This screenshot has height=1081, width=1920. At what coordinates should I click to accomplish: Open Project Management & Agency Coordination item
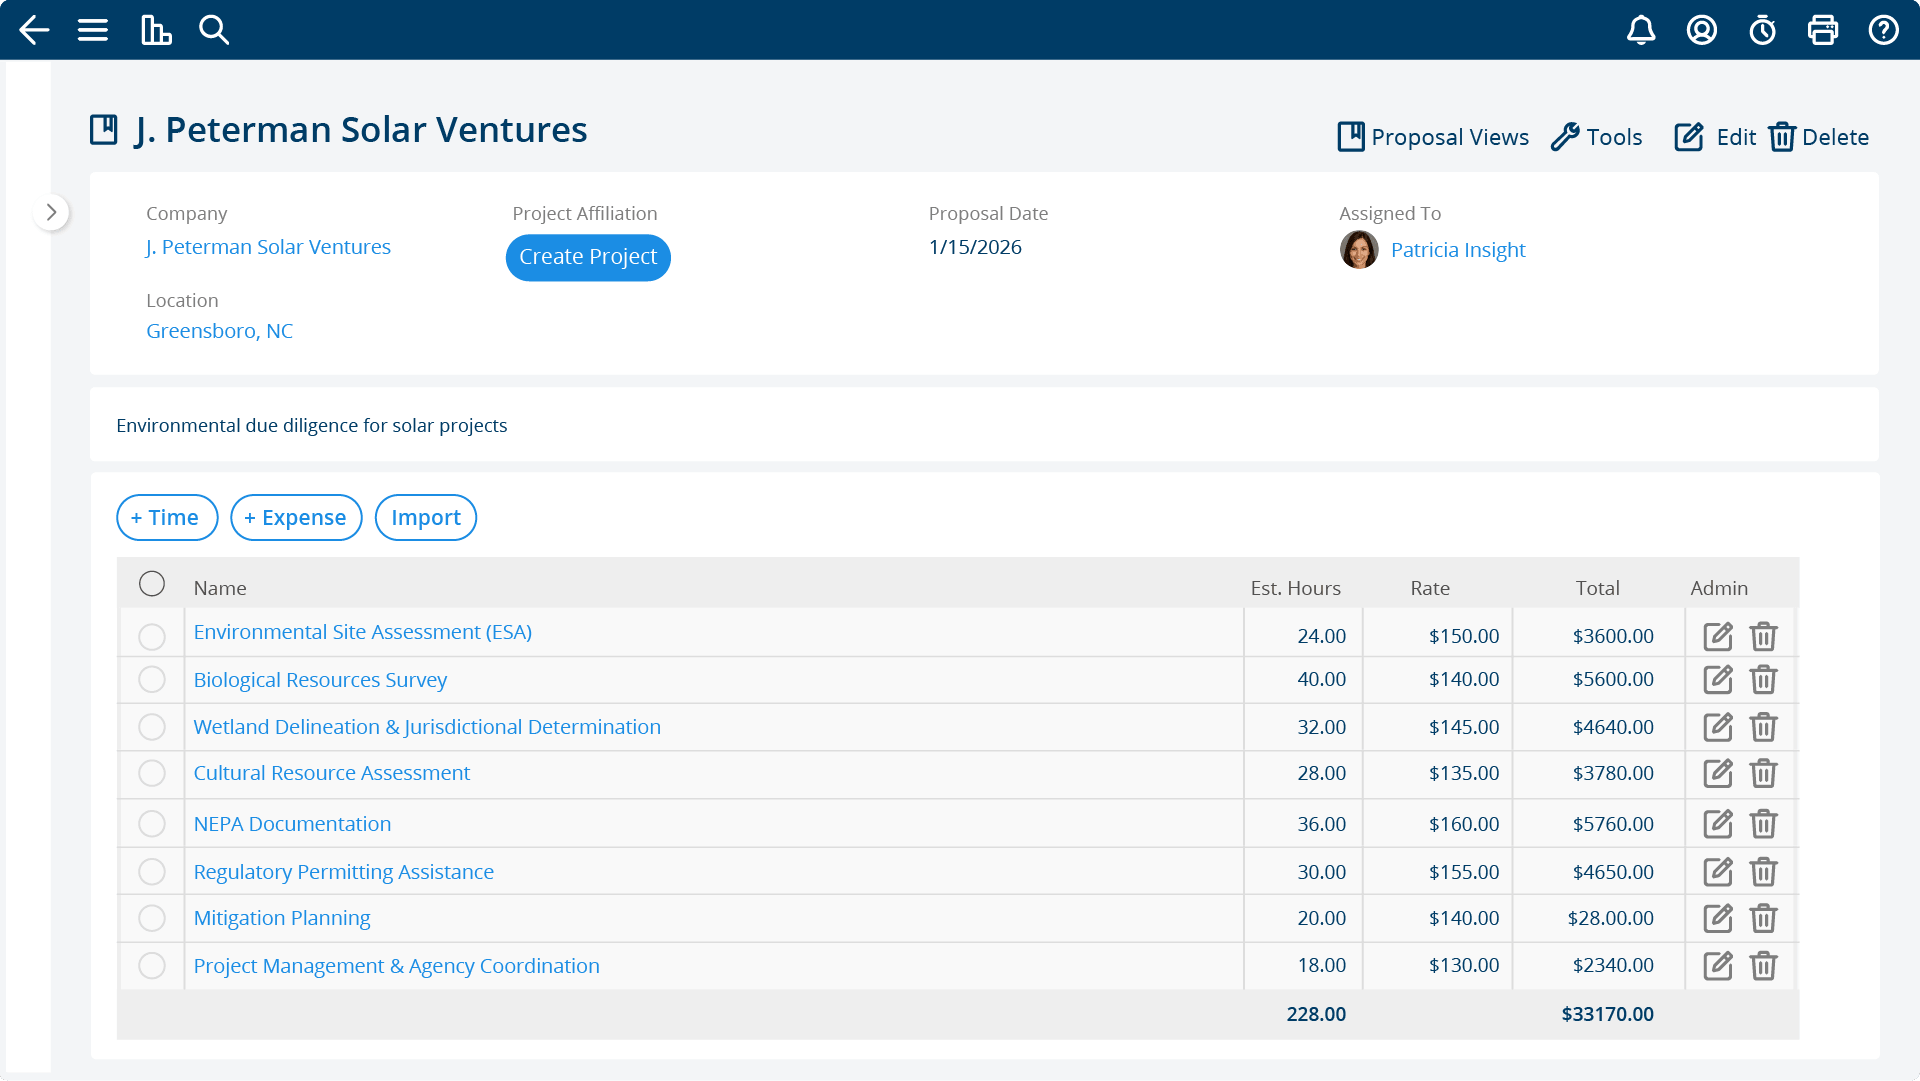coord(397,966)
